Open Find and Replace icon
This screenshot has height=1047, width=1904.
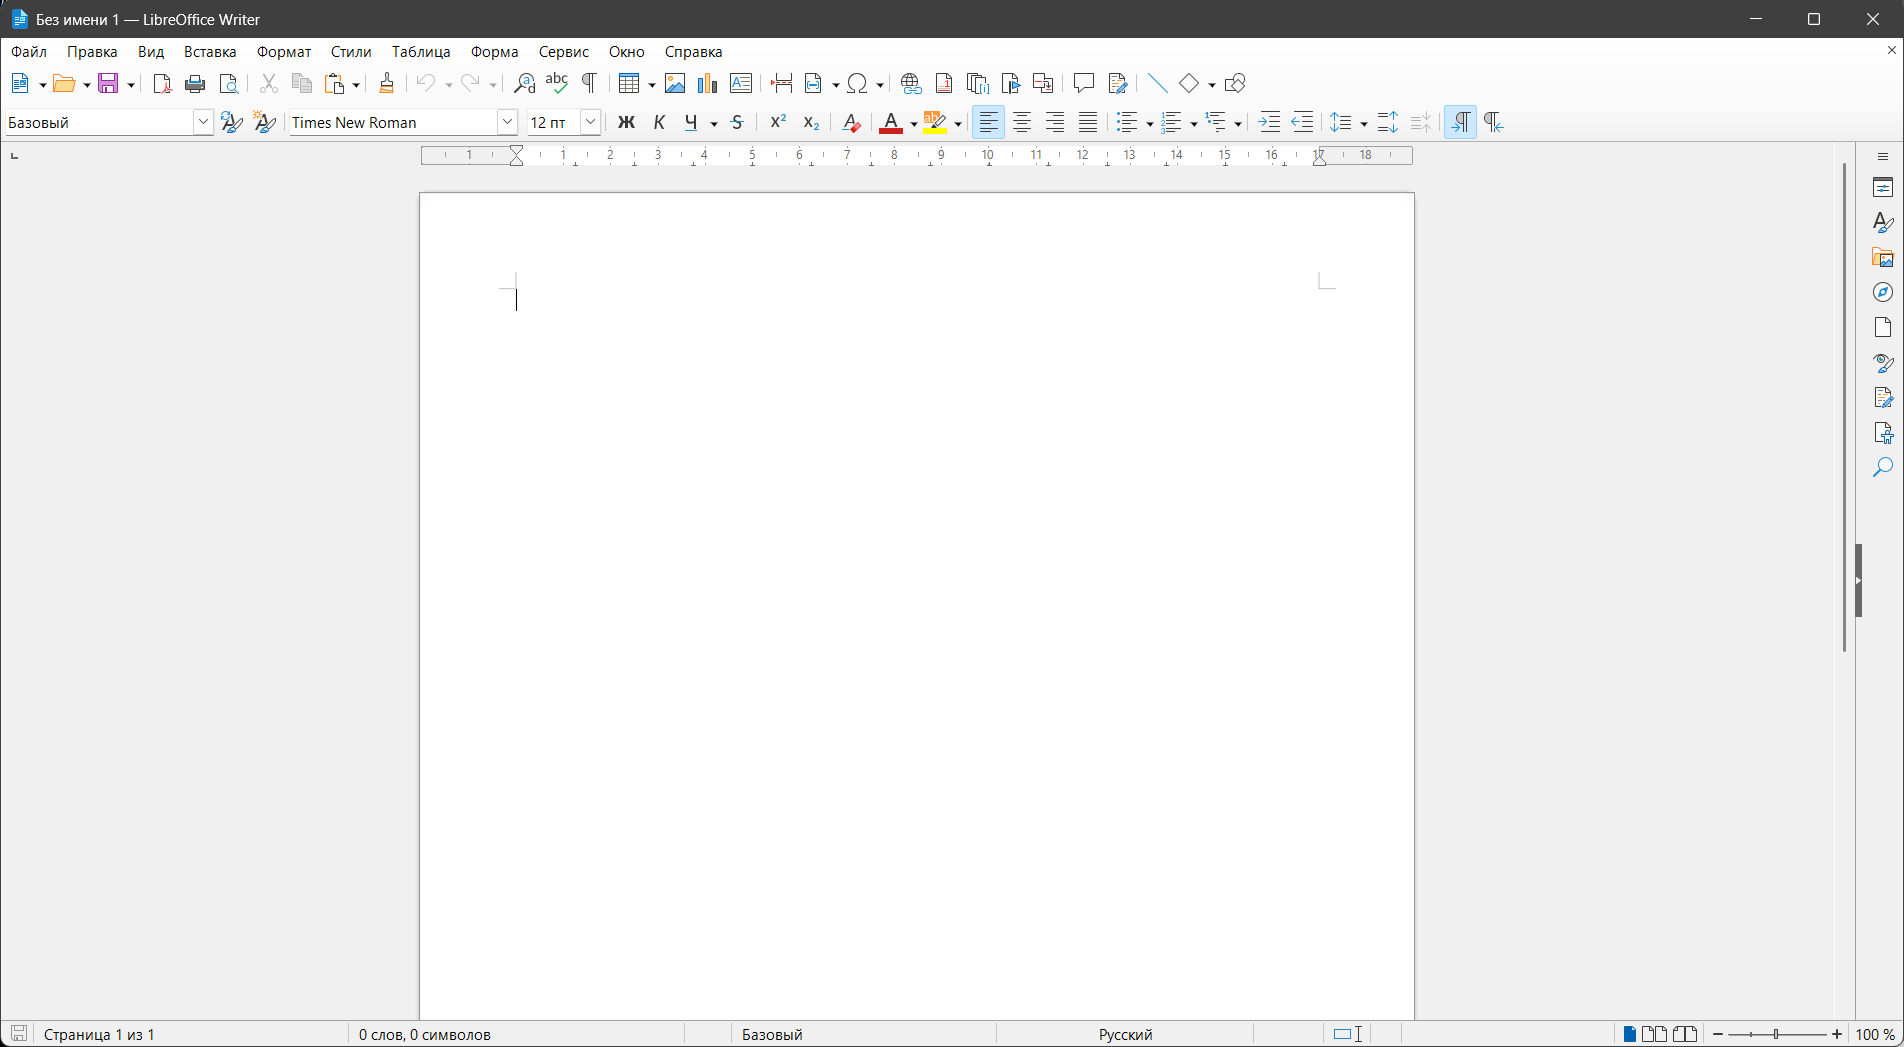tap(524, 84)
